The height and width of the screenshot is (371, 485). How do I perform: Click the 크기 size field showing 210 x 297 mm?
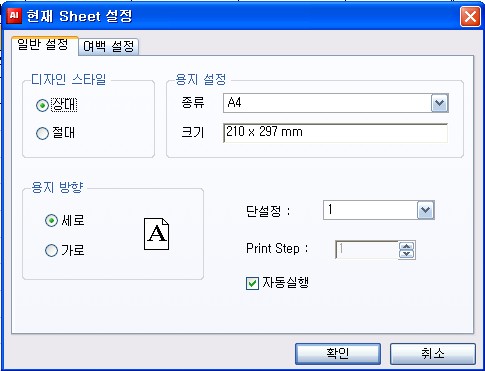pos(335,133)
